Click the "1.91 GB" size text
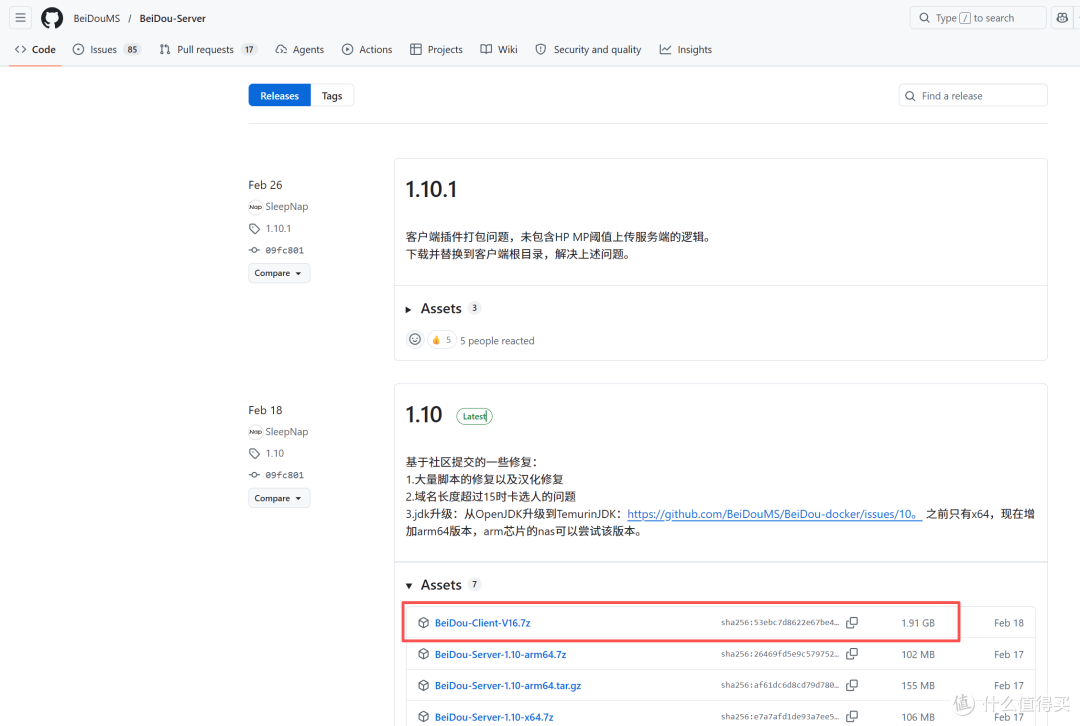This screenshot has height=726, width=1080. (917, 623)
